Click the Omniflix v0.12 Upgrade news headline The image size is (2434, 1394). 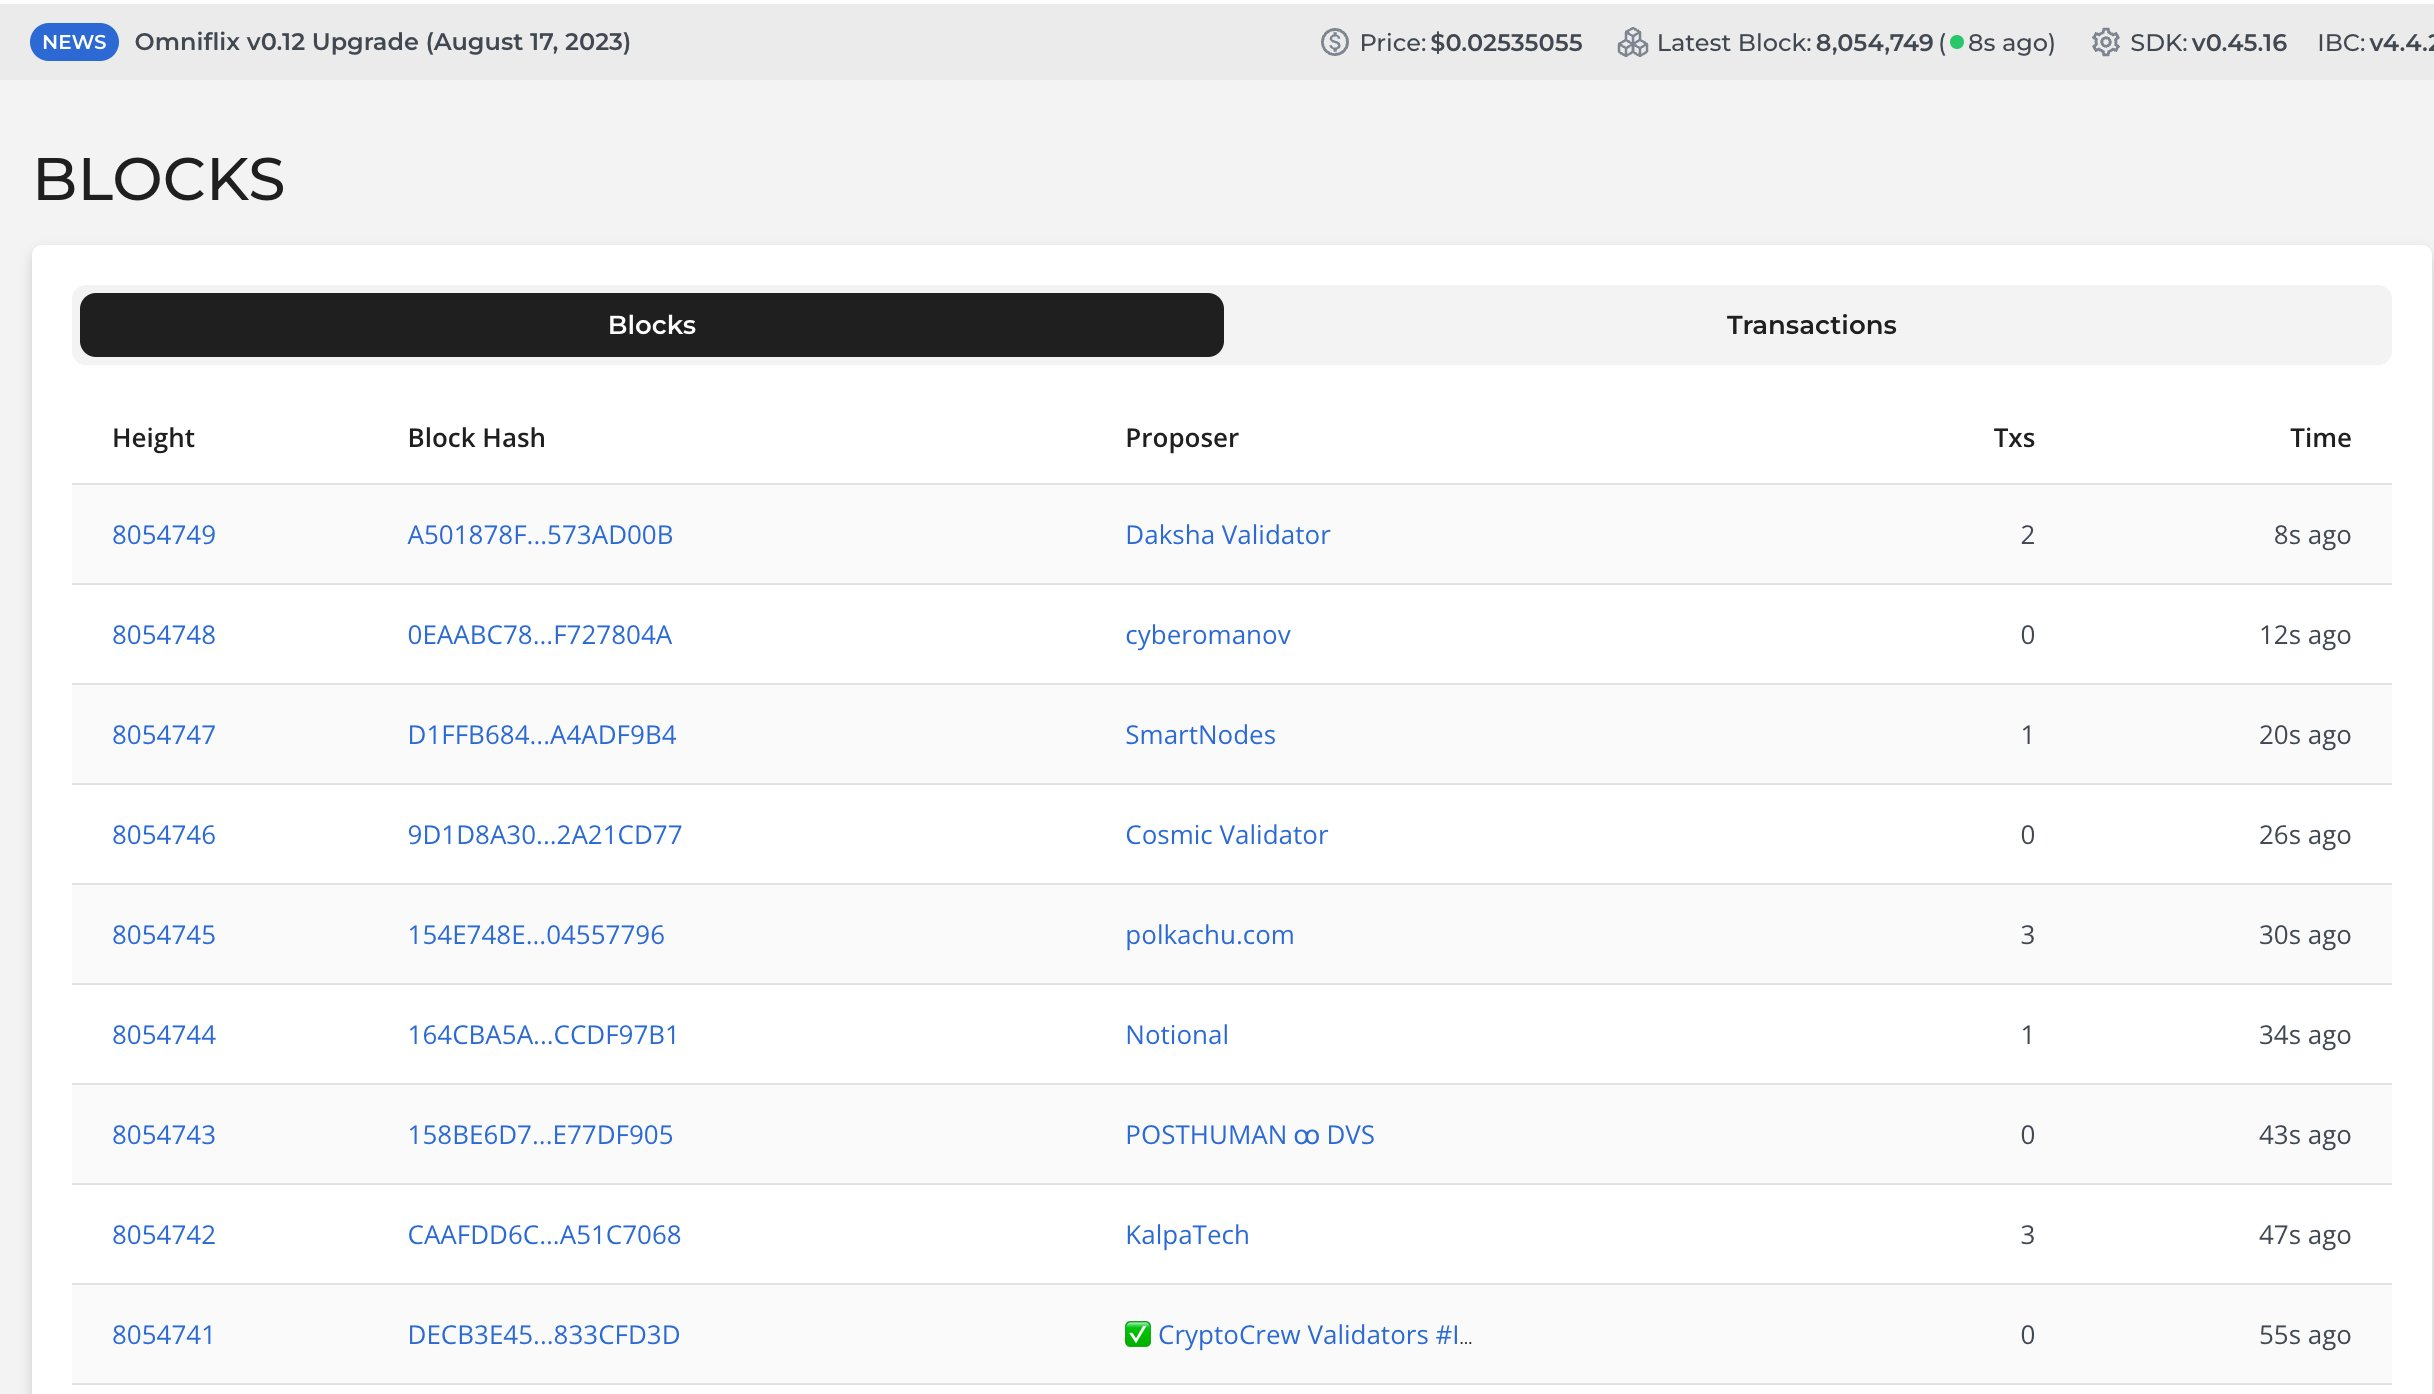coord(382,42)
